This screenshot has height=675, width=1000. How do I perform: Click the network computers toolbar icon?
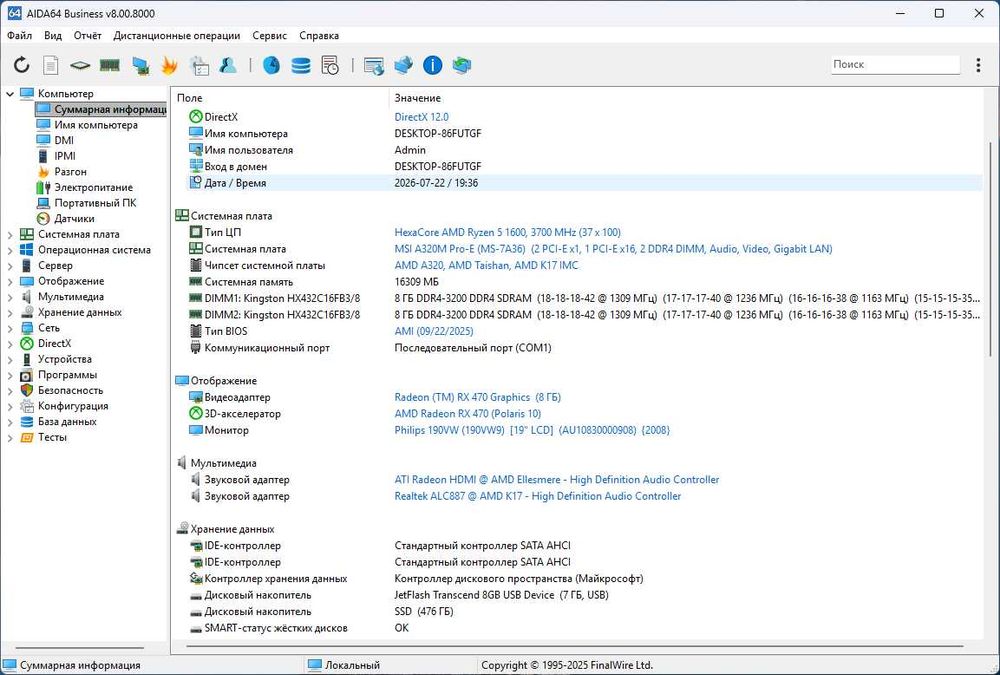point(140,65)
